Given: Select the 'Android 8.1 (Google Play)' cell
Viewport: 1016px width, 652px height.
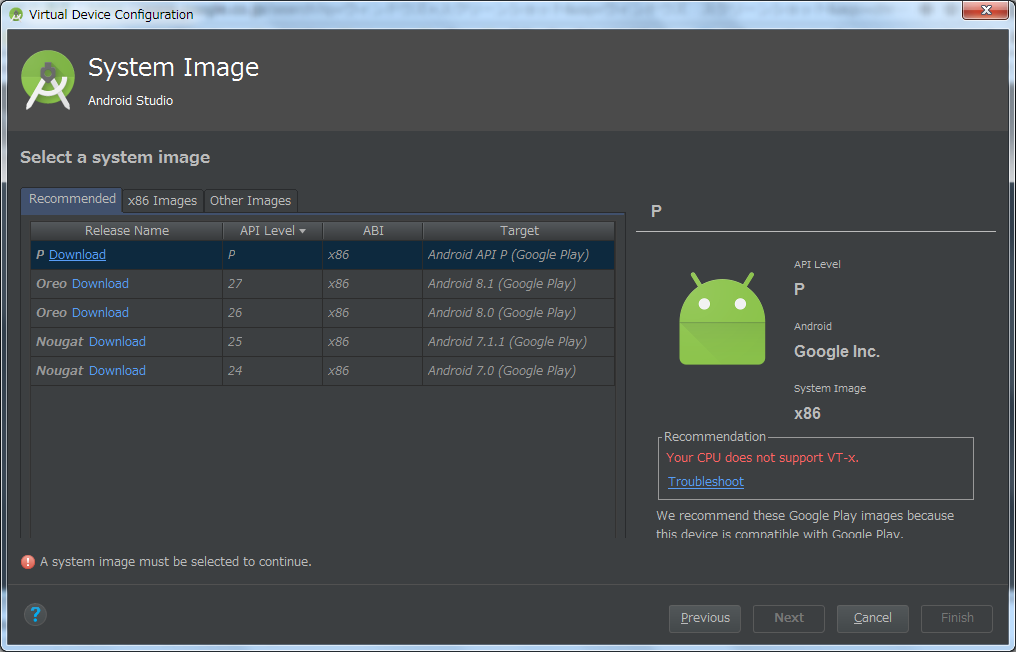Looking at the screenshot, I should click(x=518, y=284).
